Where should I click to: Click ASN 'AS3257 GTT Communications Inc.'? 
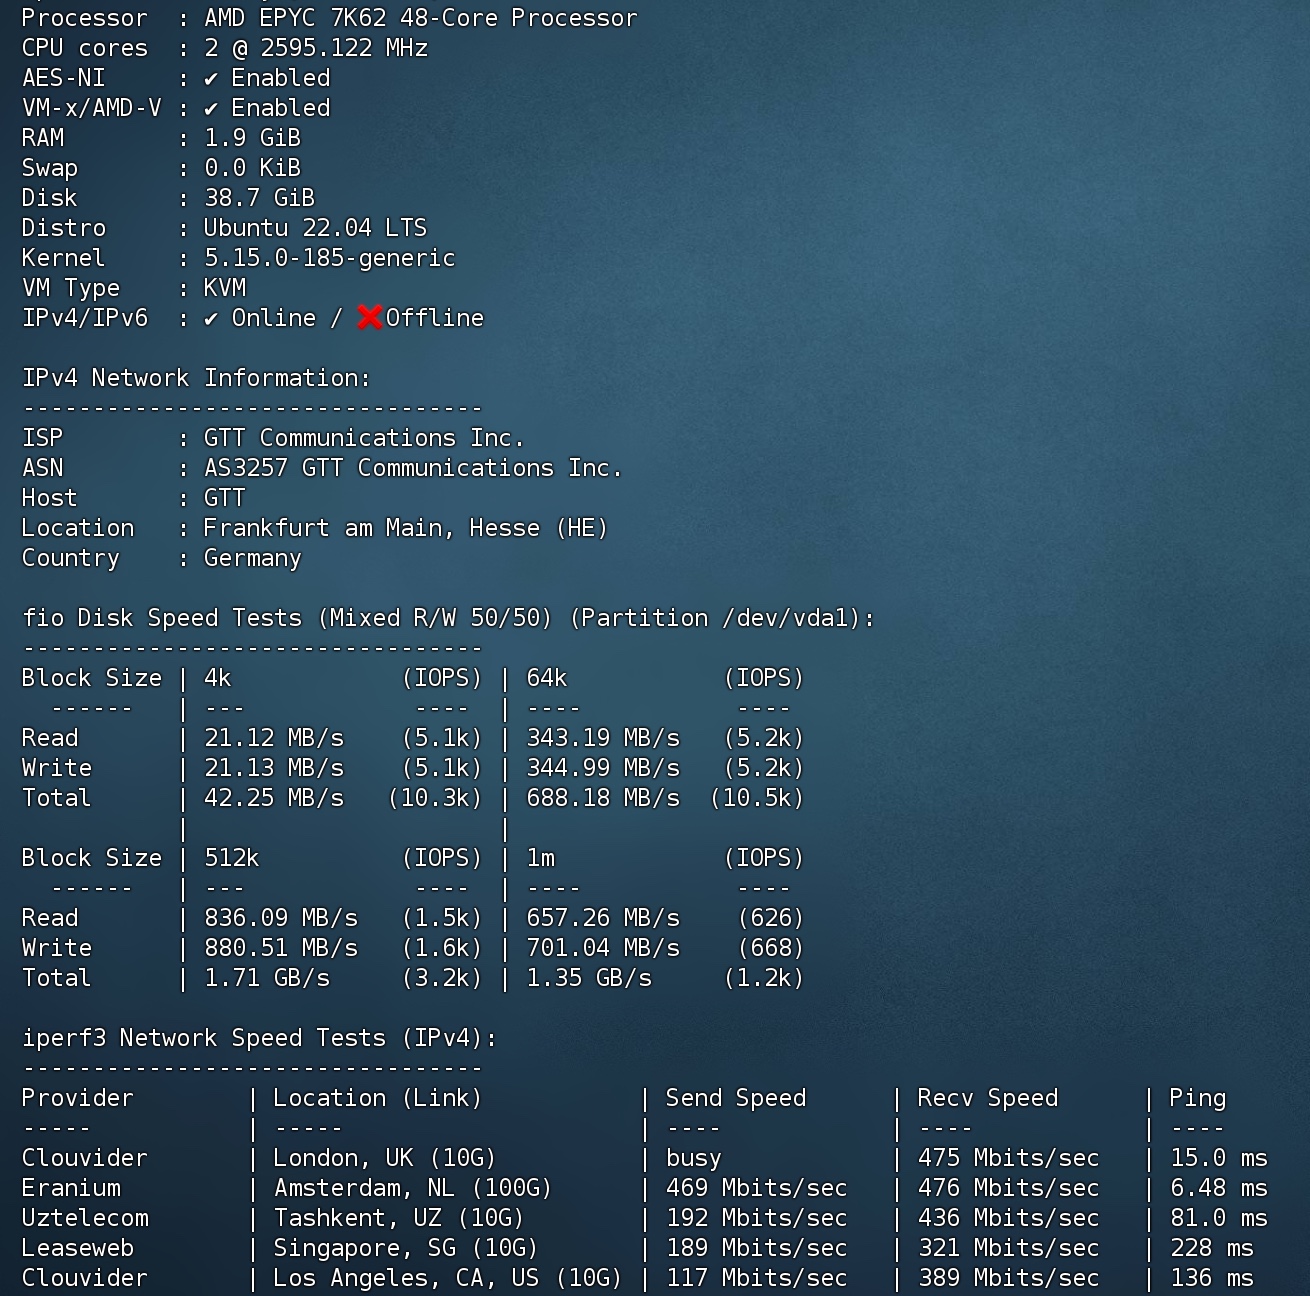click(x=413, y=468)
